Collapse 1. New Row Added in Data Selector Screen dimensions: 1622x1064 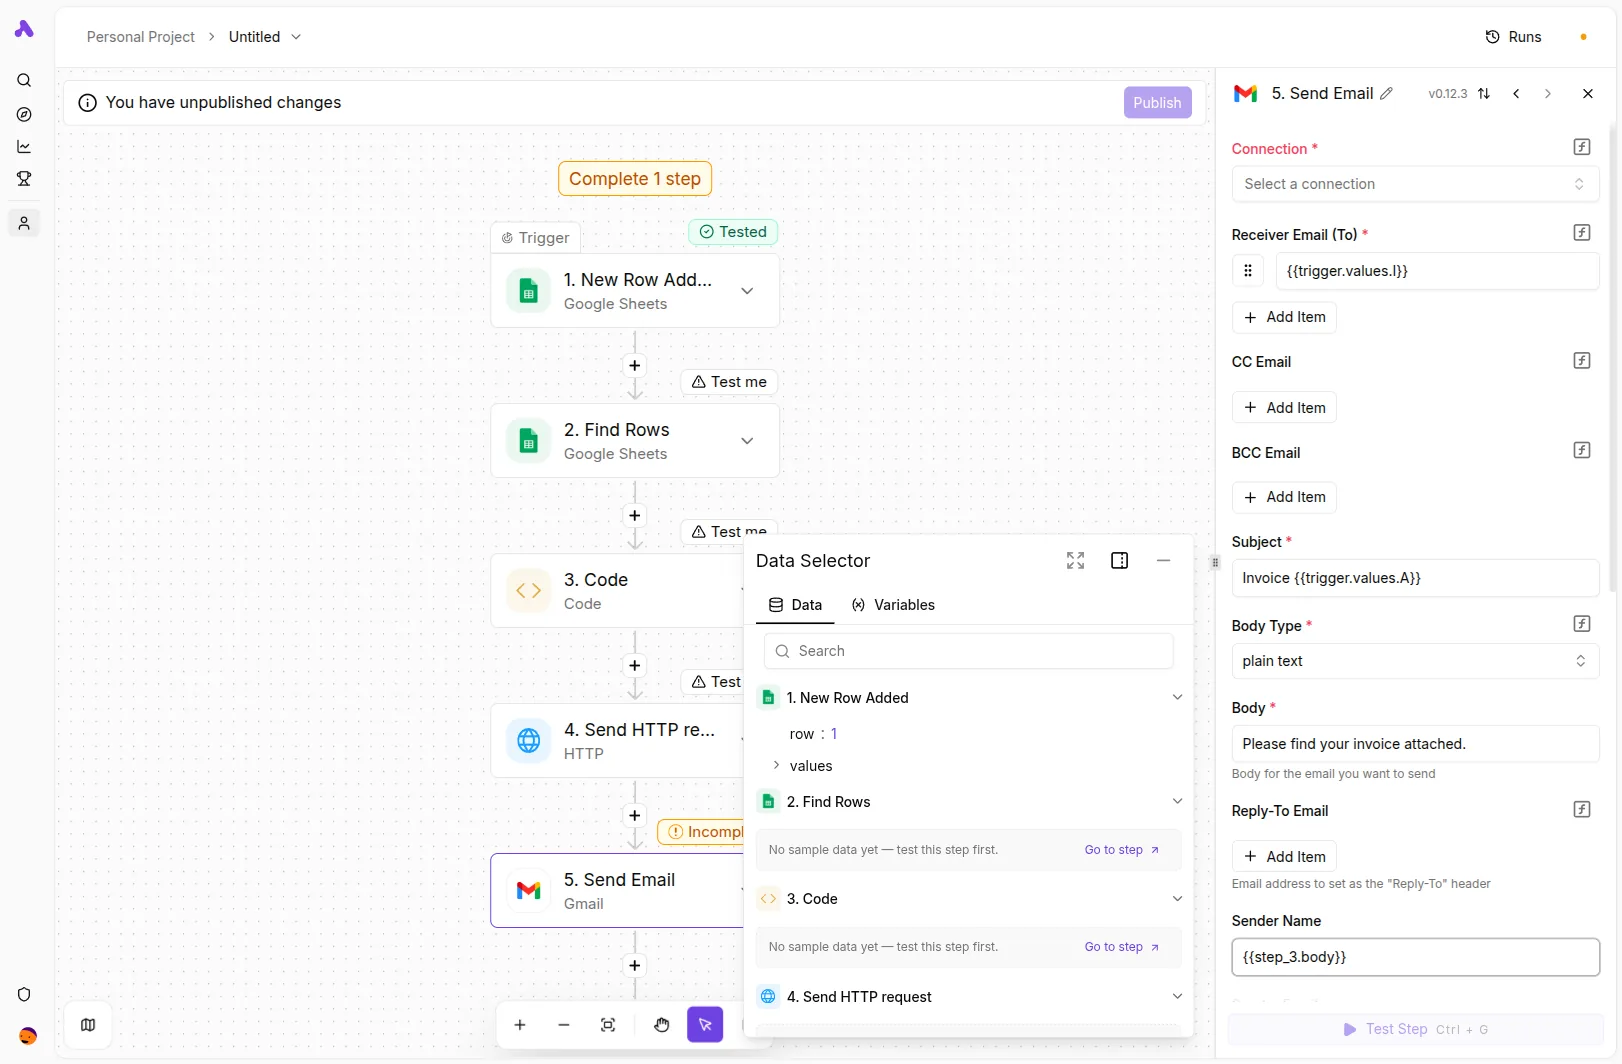(x=1177, y=698)
